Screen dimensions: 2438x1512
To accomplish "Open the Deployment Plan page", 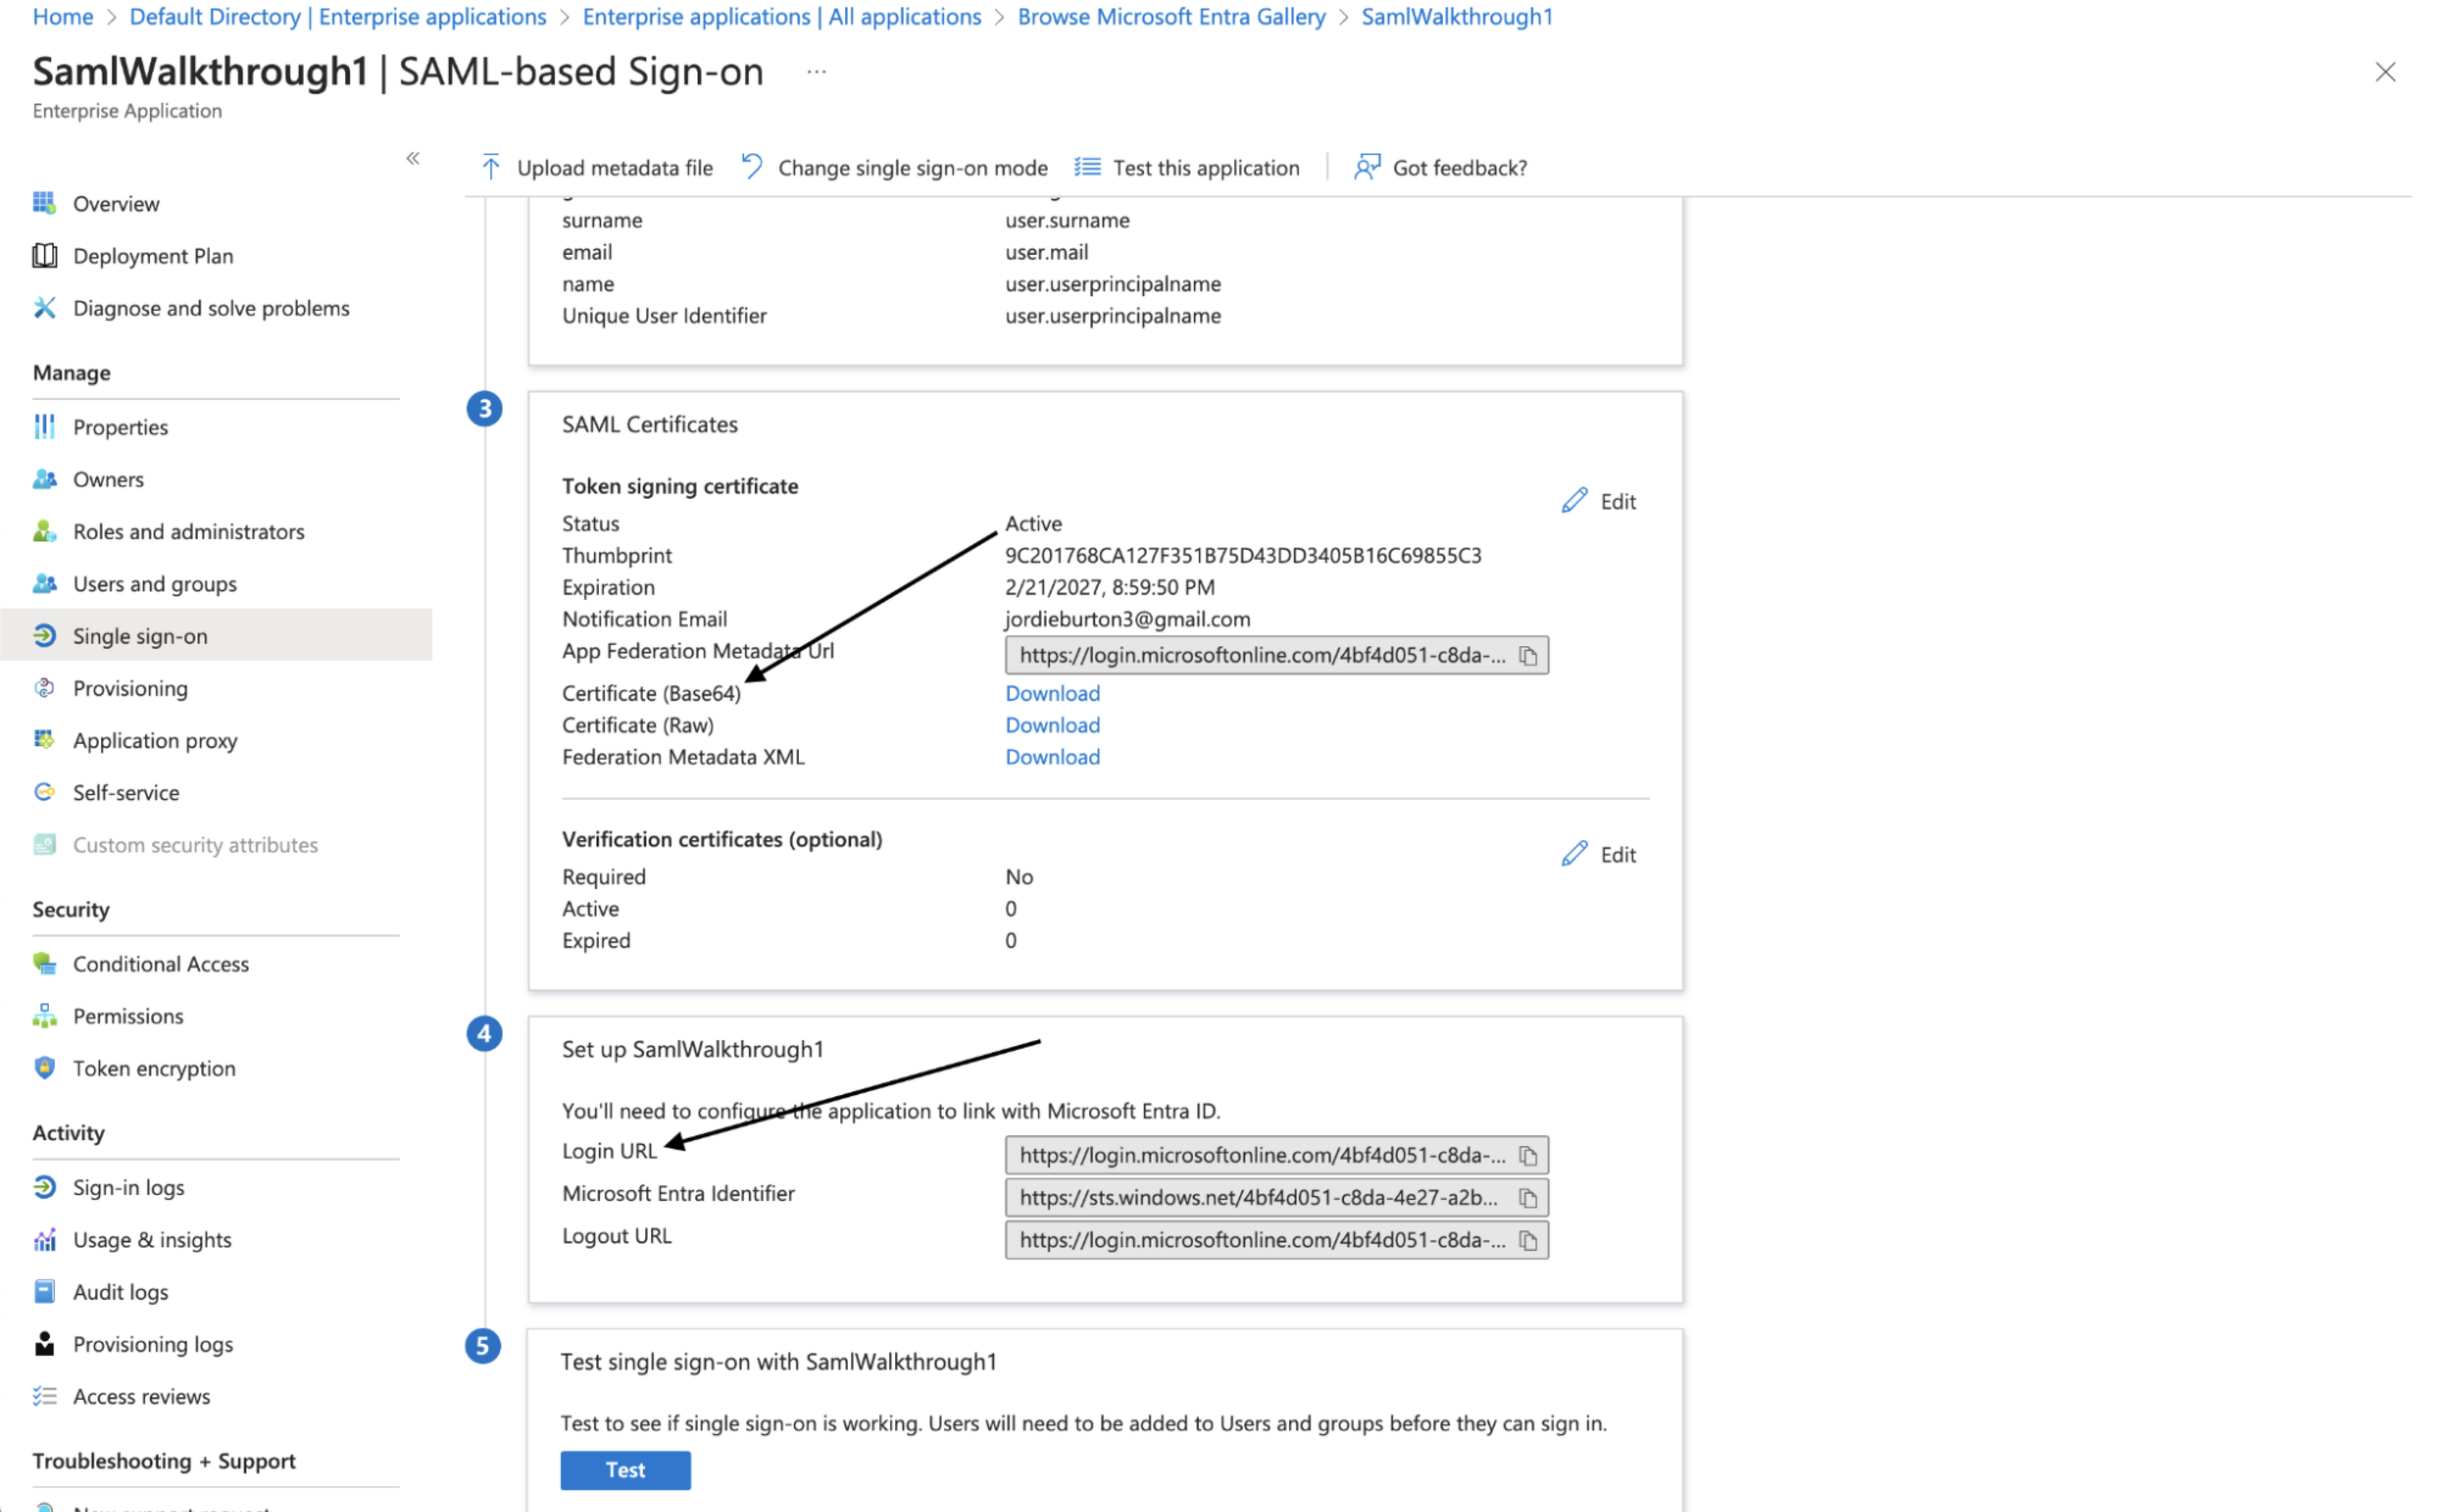I will pyautogui.click(x=153, y=256).
